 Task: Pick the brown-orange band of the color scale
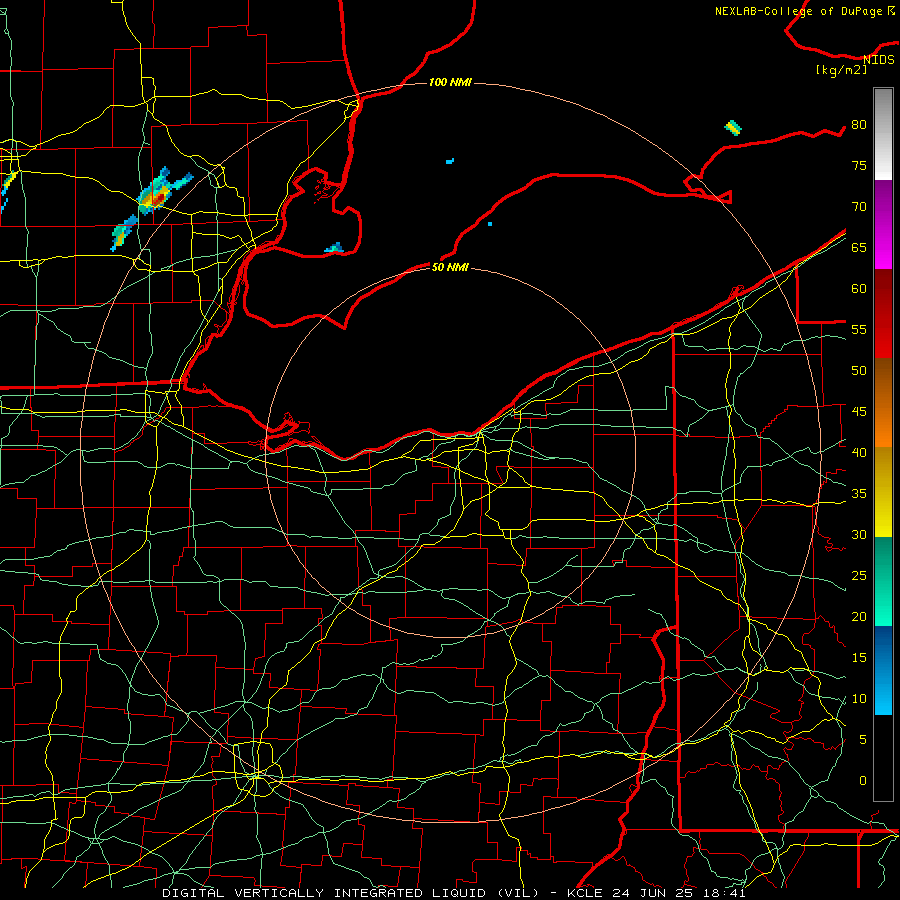(883, 402)
